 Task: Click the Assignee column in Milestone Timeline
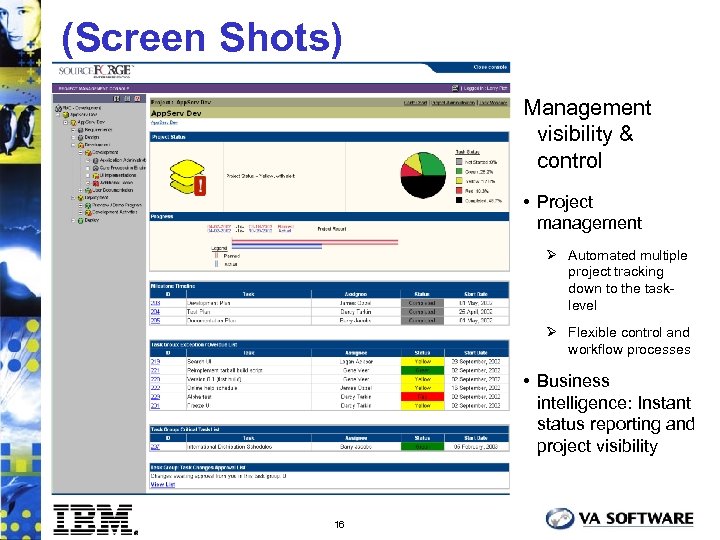356,294
